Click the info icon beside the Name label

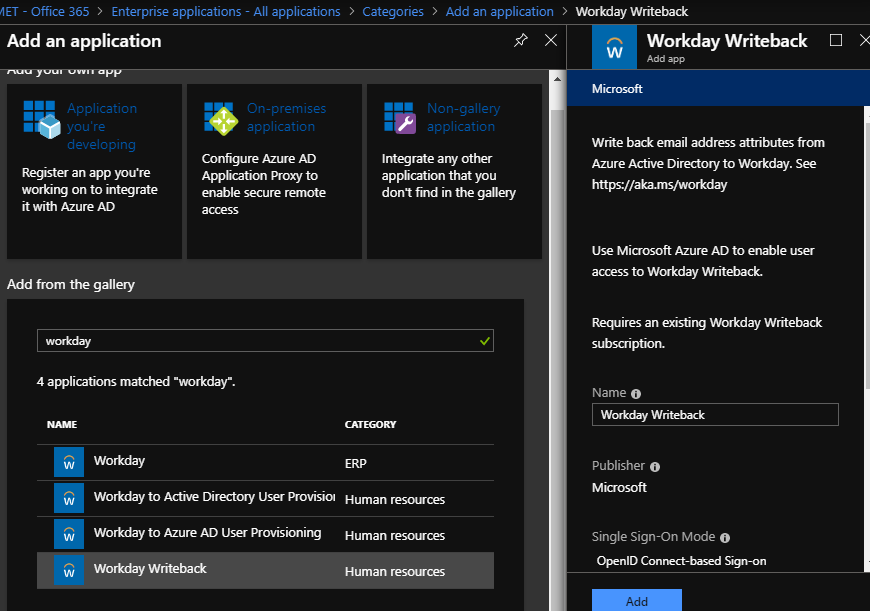[636, 394]
